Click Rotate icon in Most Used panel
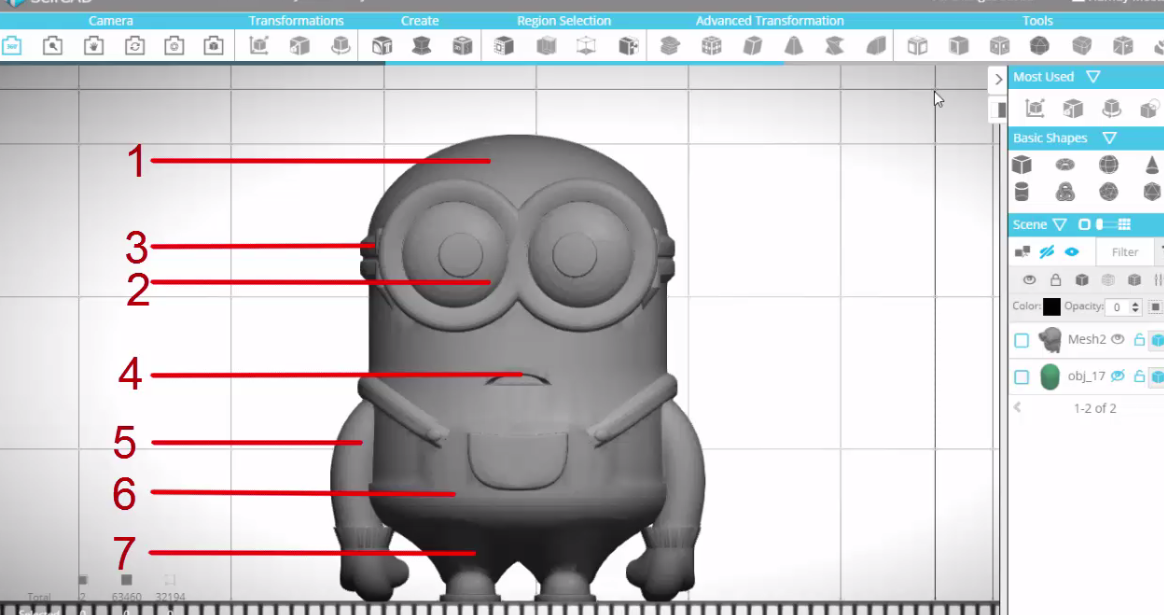 [1111, 108]
